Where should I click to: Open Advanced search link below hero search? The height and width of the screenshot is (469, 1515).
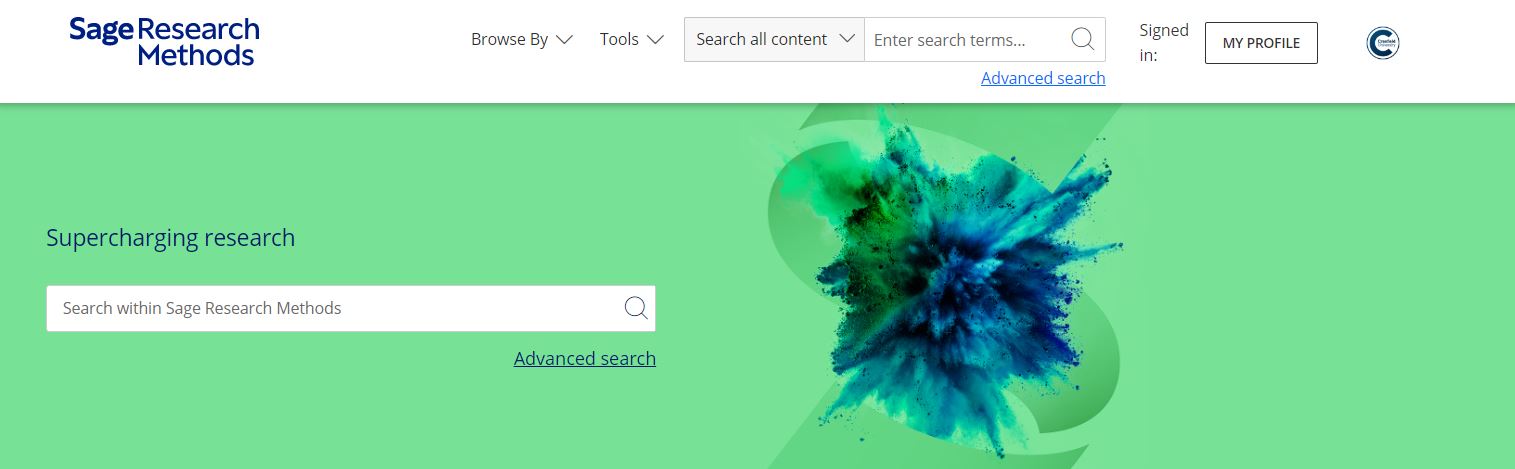[x=585, y=358]
